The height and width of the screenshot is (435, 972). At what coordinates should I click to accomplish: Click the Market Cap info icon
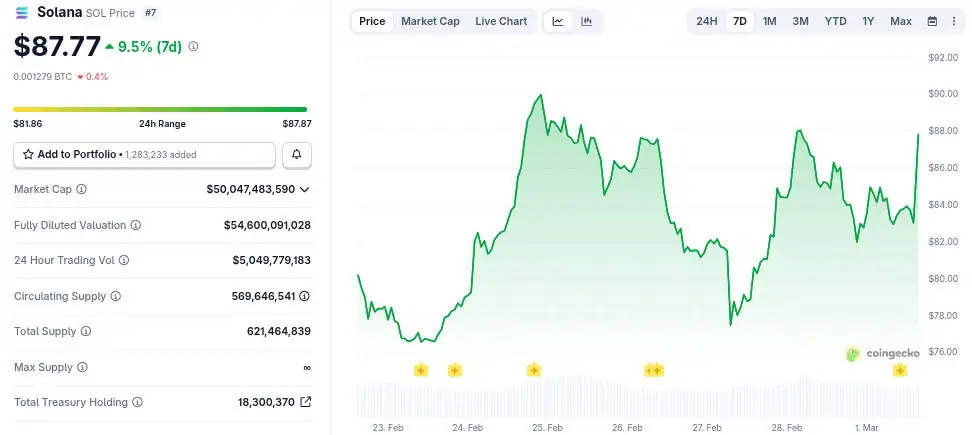tap(81, 189)
